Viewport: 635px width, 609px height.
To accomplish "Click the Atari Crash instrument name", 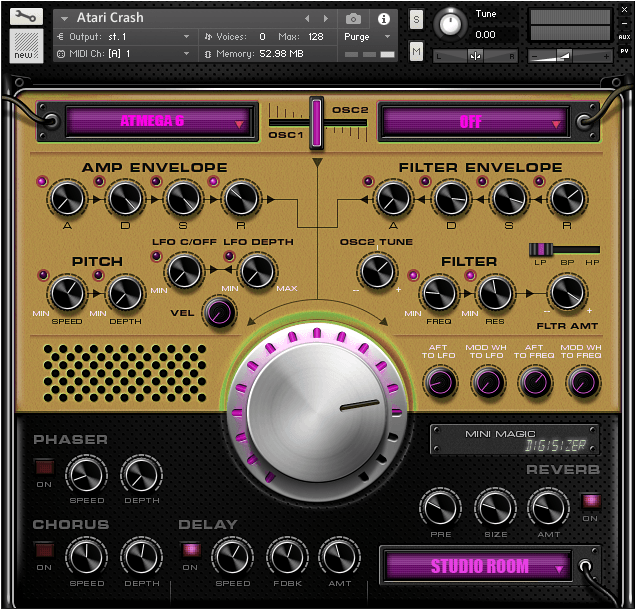I will (110, 18).
